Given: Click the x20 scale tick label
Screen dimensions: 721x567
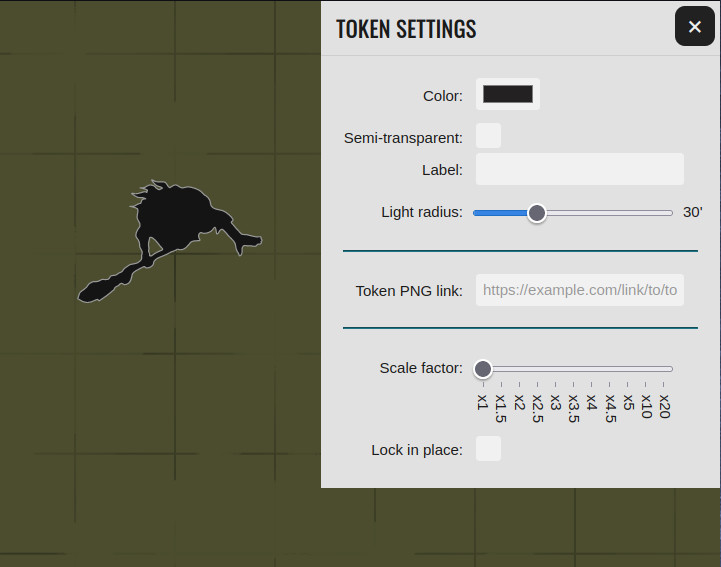Looking at the screenshot, I should (664, 407).
